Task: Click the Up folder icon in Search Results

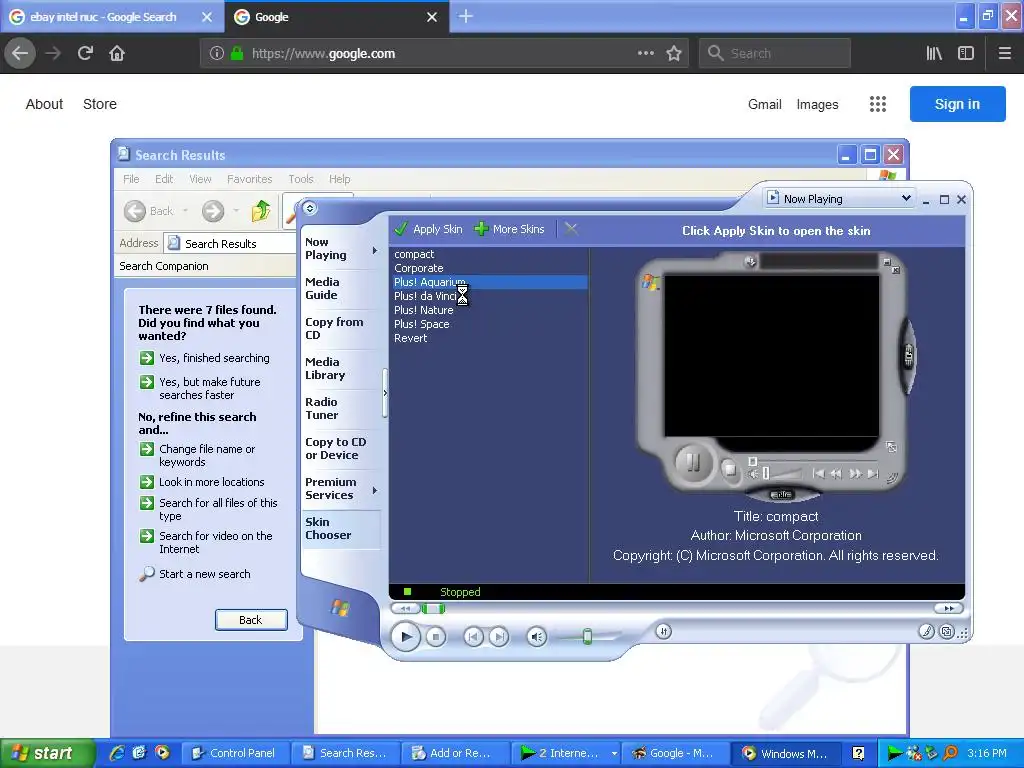Action: point(261,210)
